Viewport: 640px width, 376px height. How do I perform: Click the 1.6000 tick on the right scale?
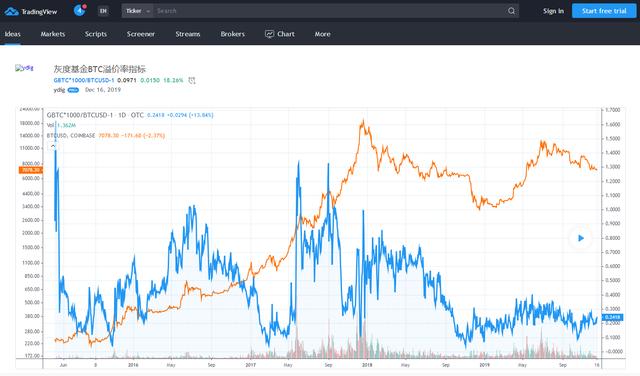click(613, 124)
